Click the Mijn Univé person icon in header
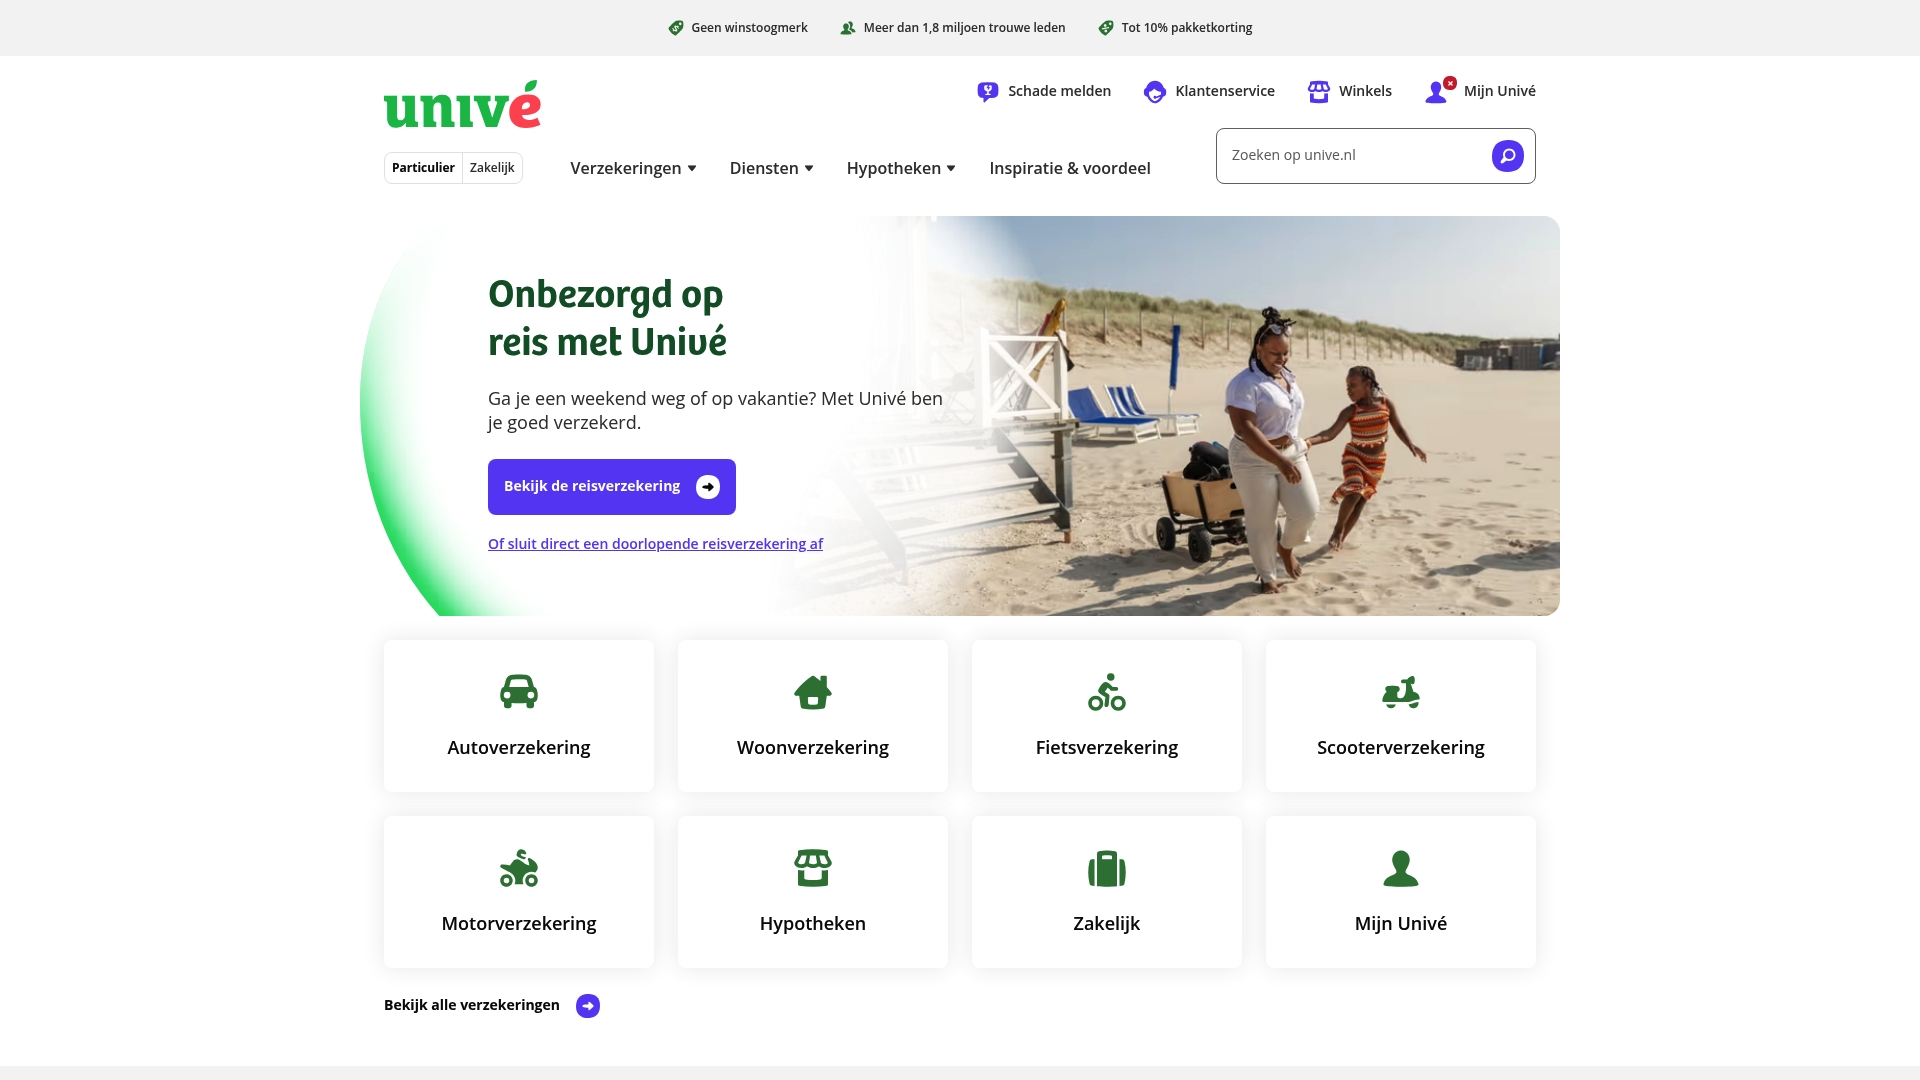 1437,92
